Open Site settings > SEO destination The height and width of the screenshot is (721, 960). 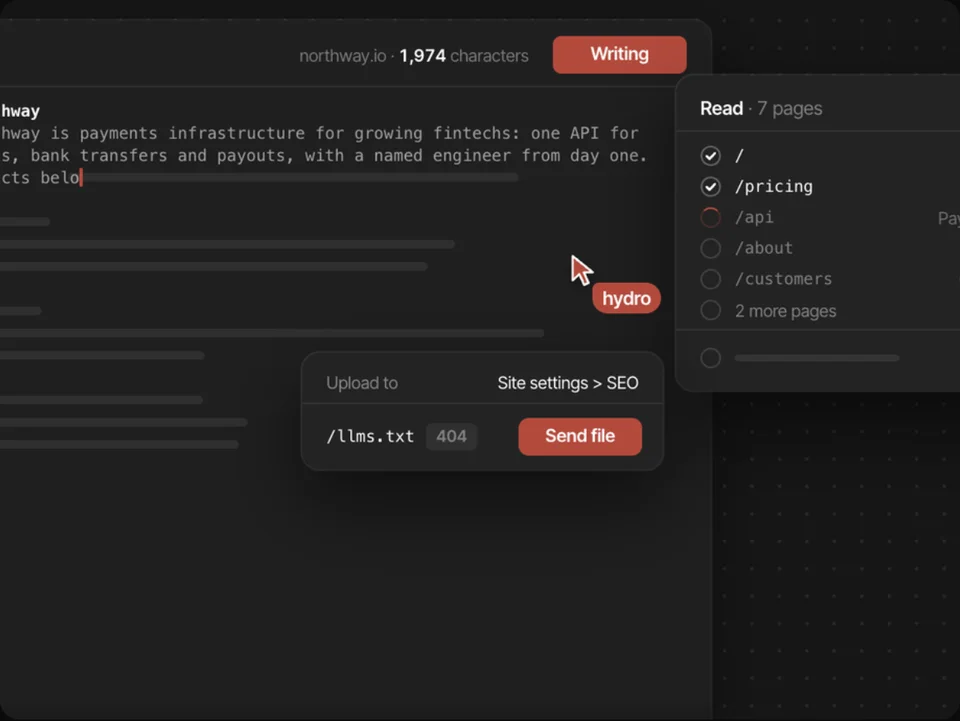click(568, 383)
